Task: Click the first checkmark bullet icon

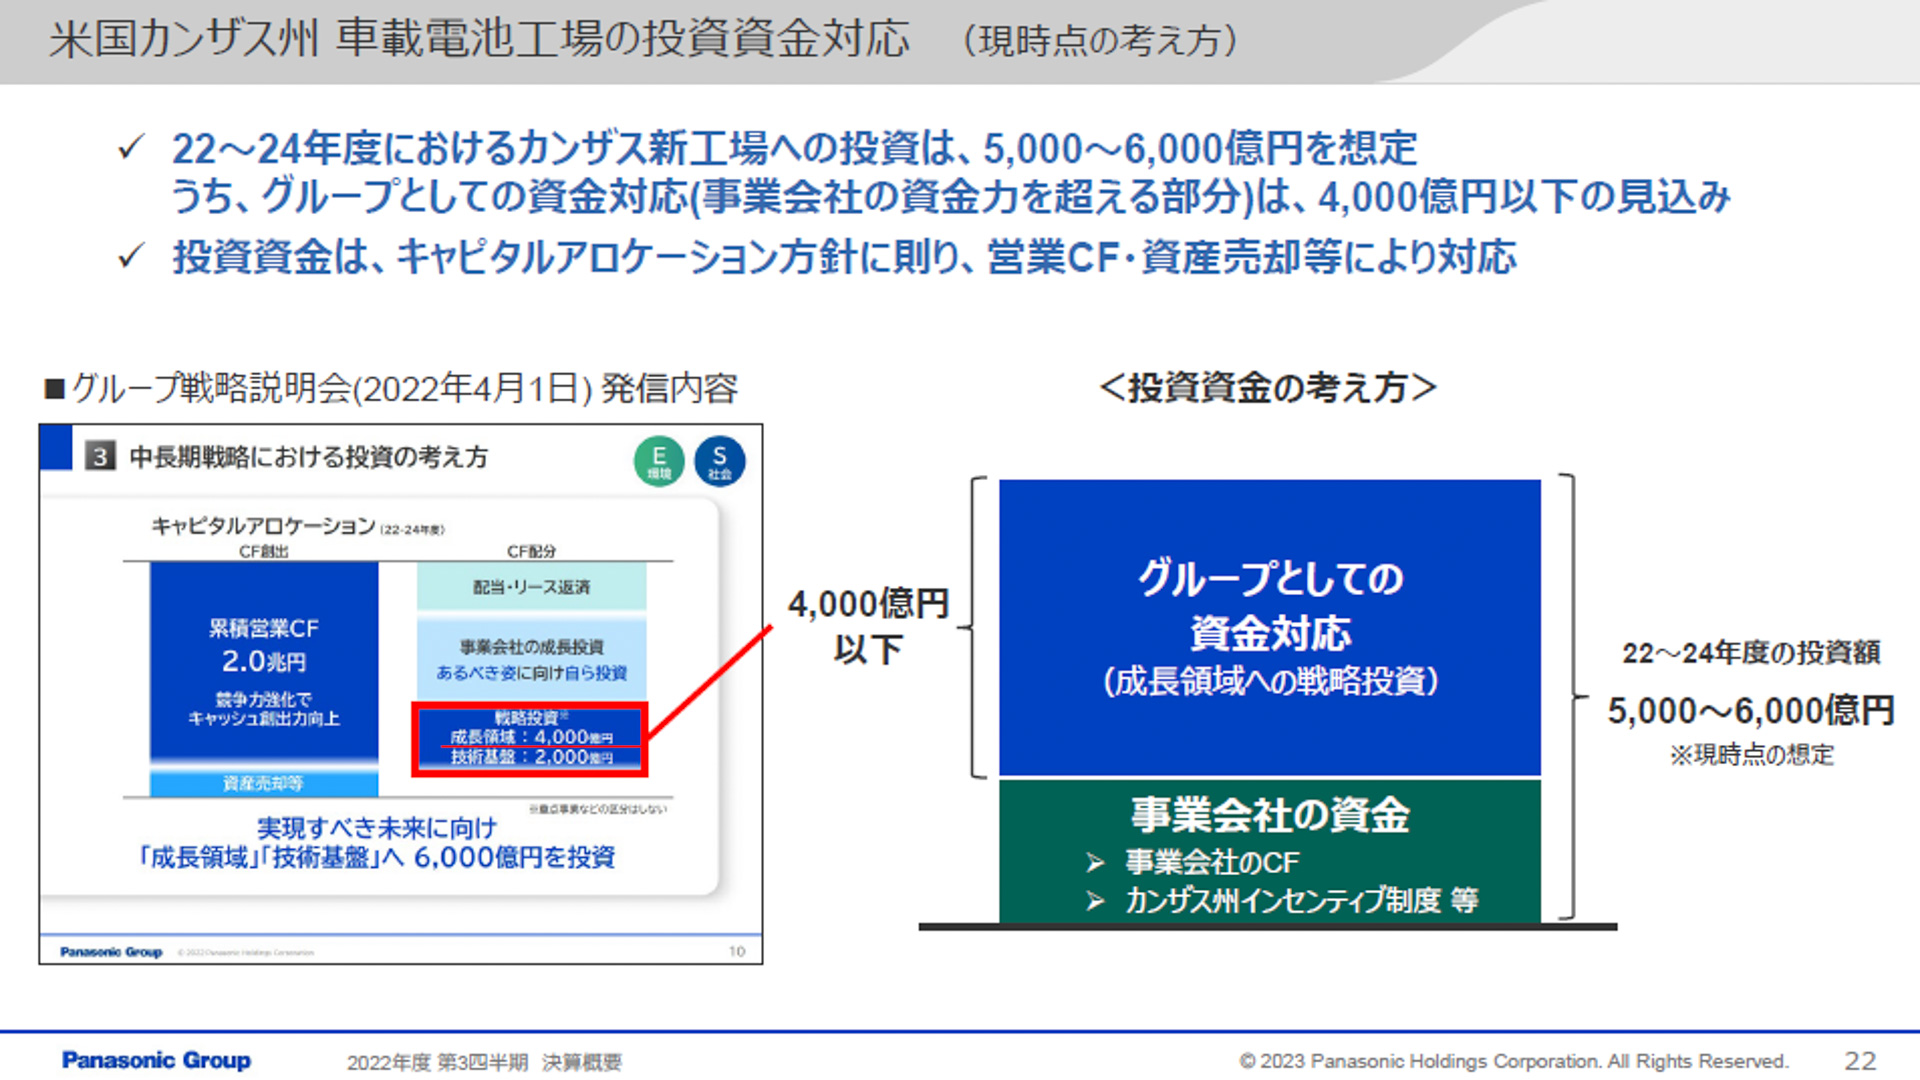Action: pyautogui.click(x=131, y=148)
